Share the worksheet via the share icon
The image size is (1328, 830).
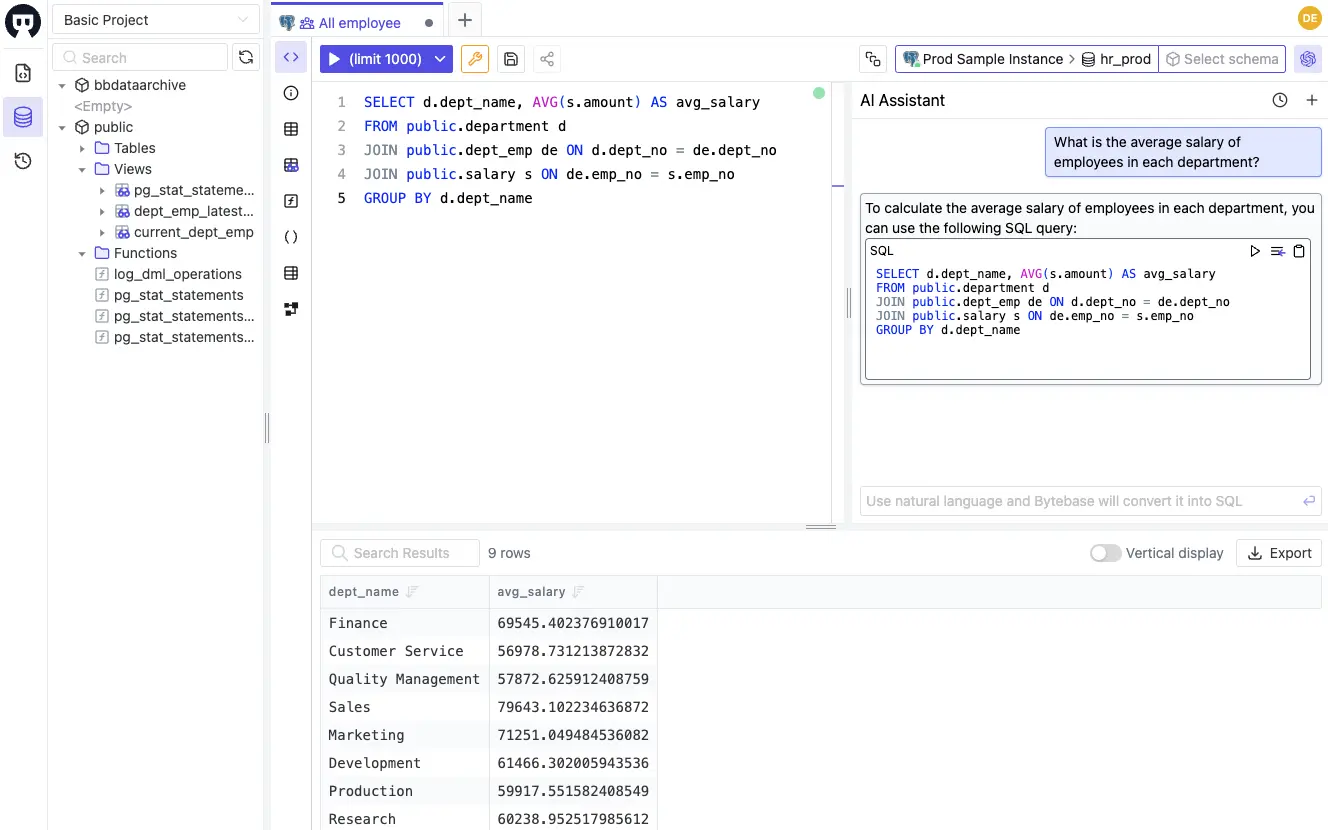546,58
